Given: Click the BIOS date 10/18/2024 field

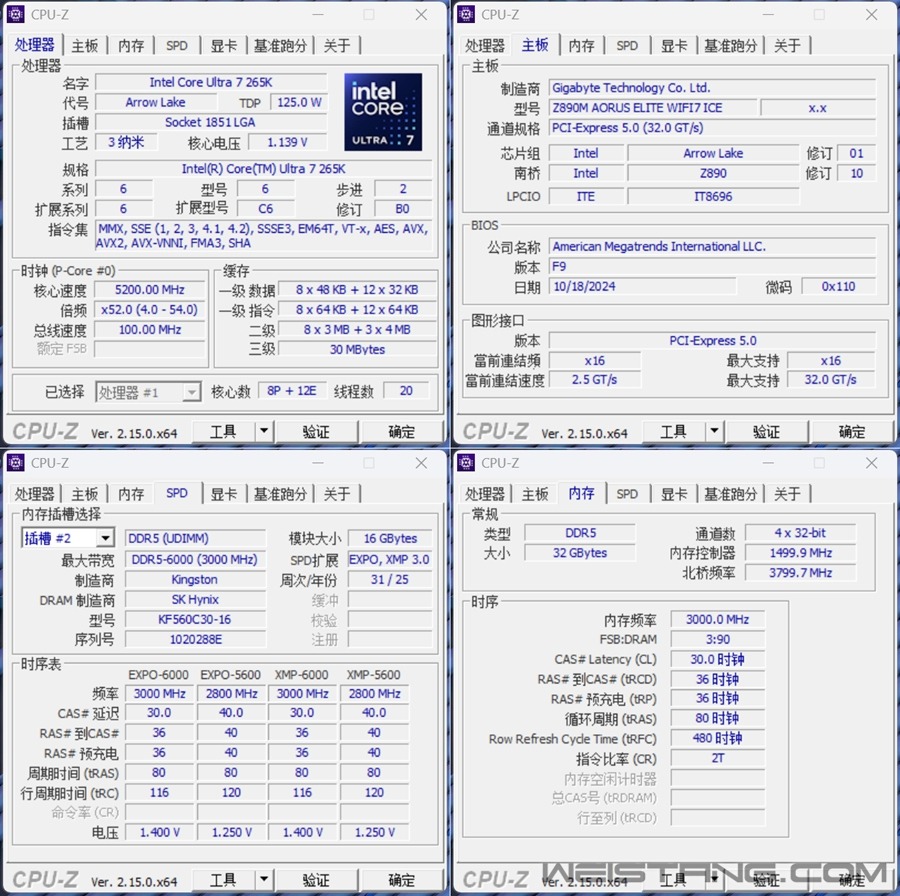Looking at the screenshot, I should click(642, 286).
